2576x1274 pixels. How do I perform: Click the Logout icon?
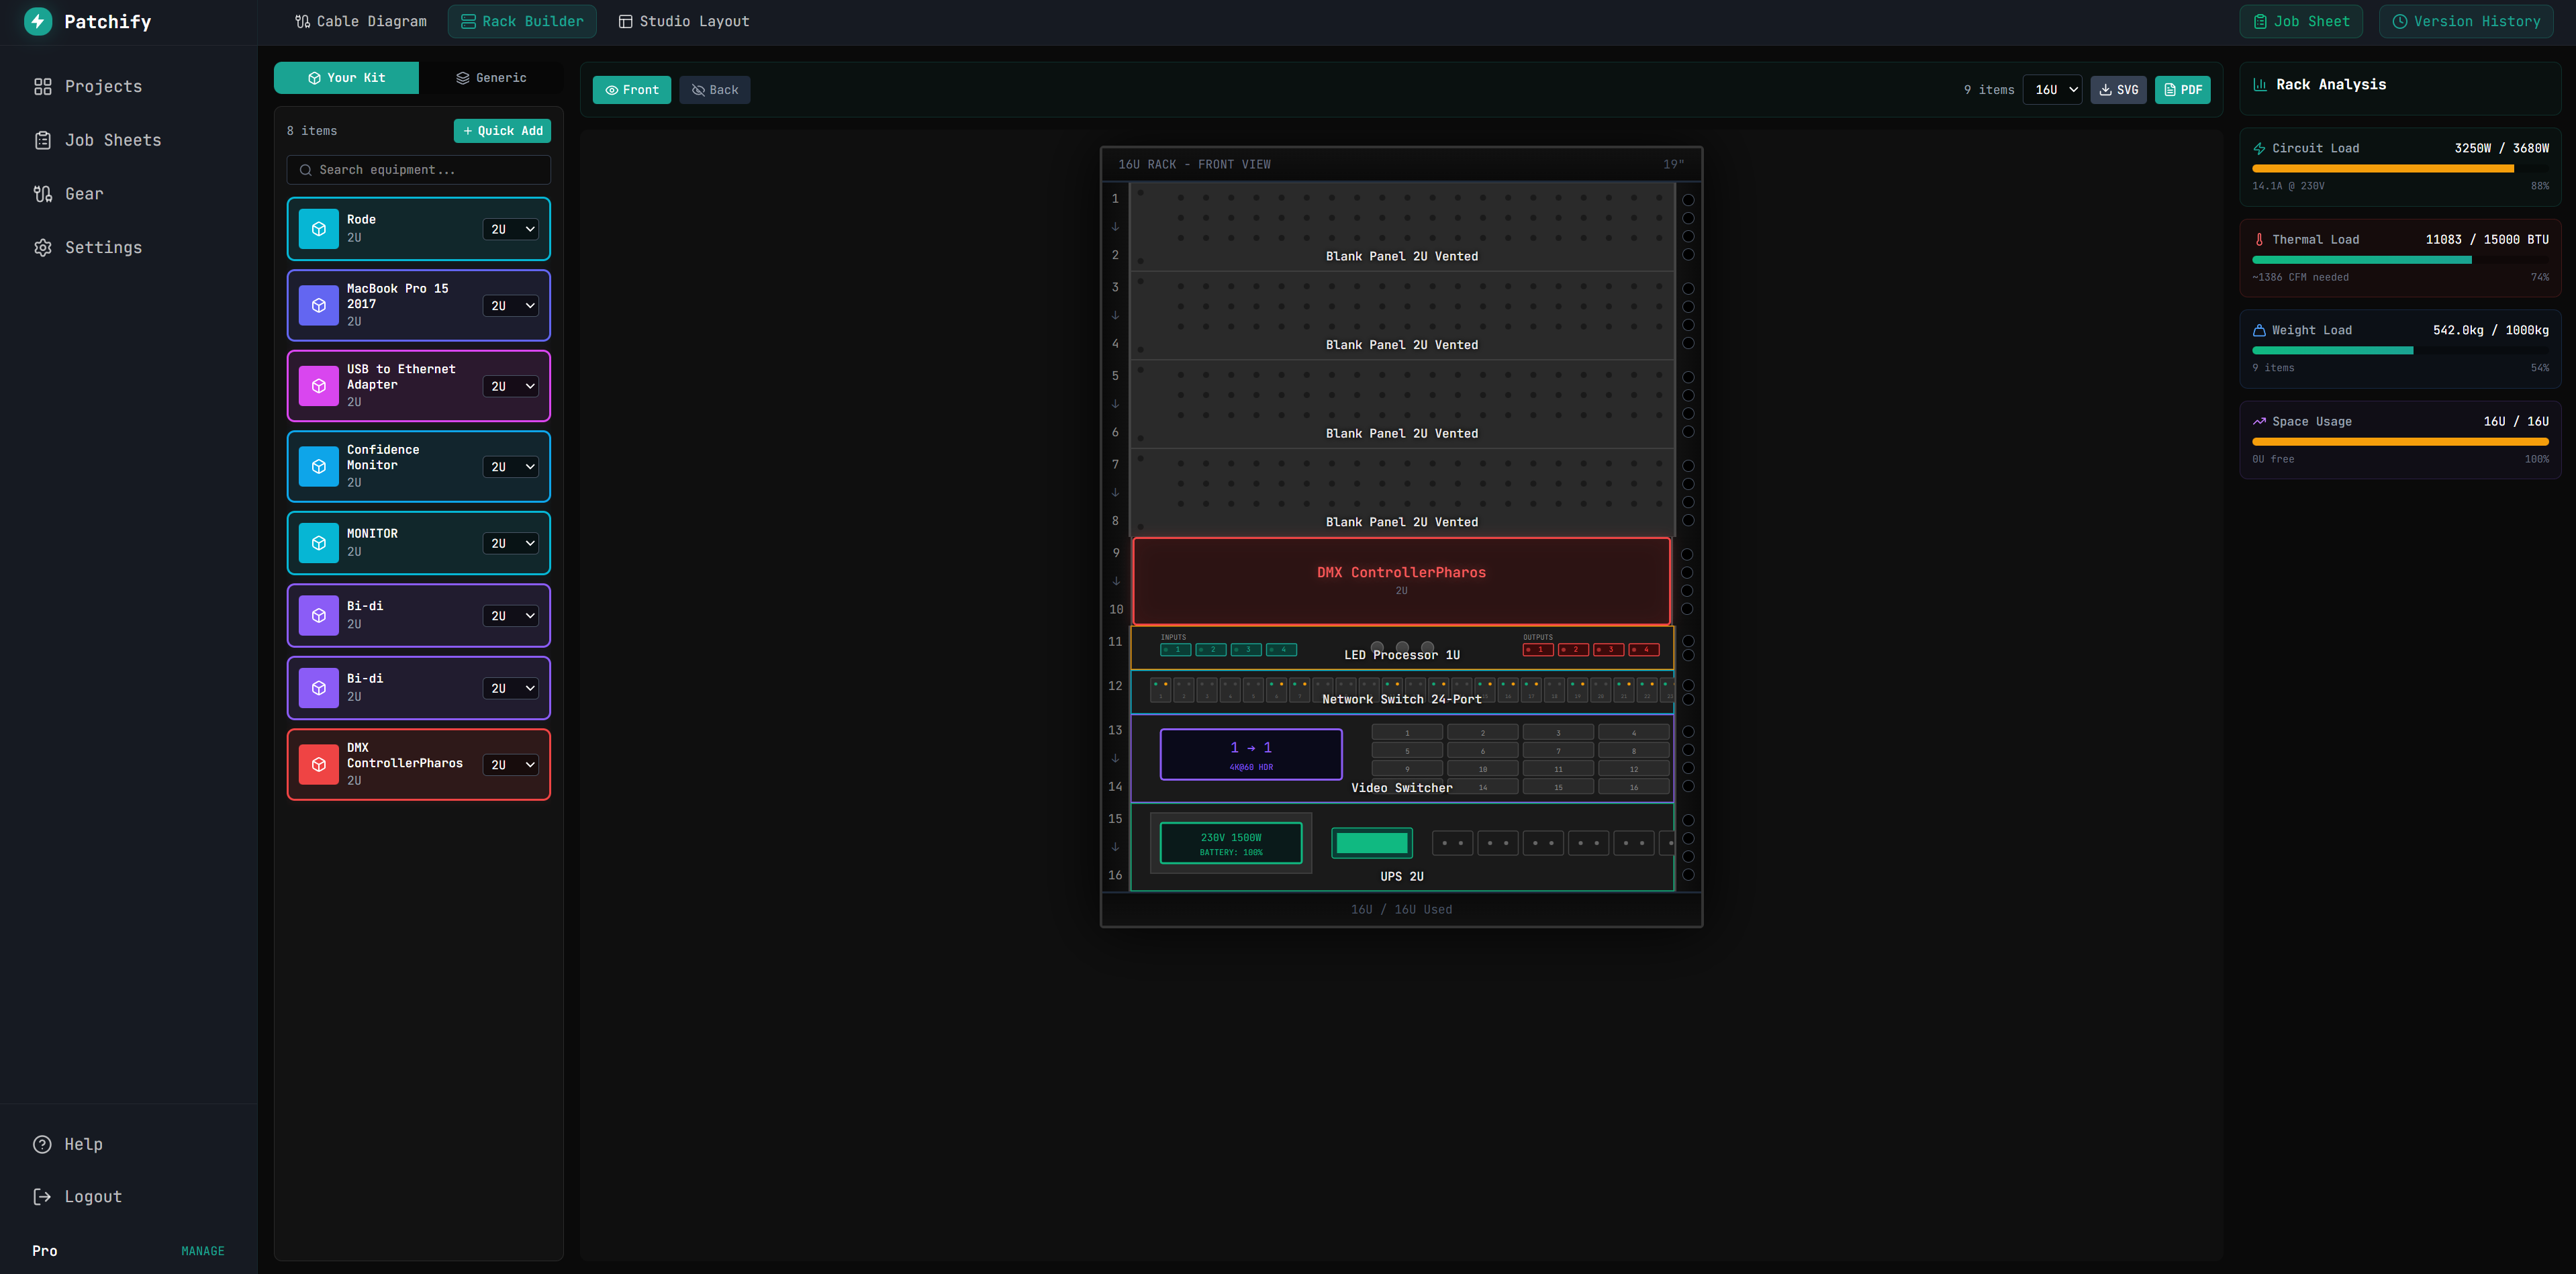point(42,1197)
